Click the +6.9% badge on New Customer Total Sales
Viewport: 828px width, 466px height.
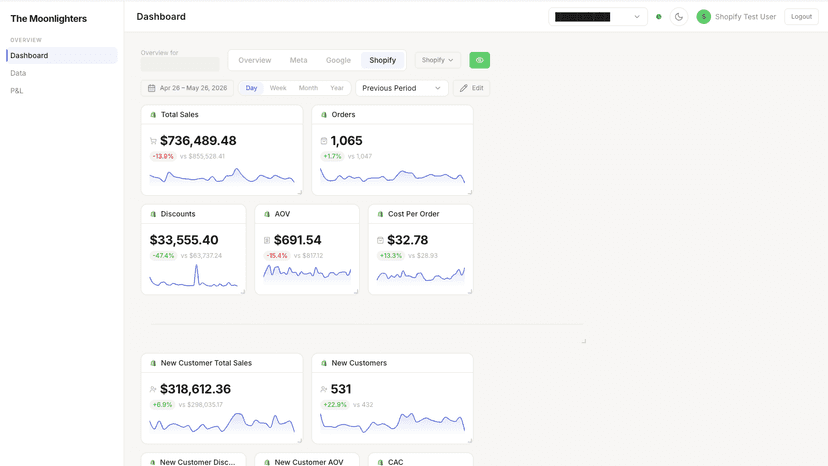(x=162, y=405)
